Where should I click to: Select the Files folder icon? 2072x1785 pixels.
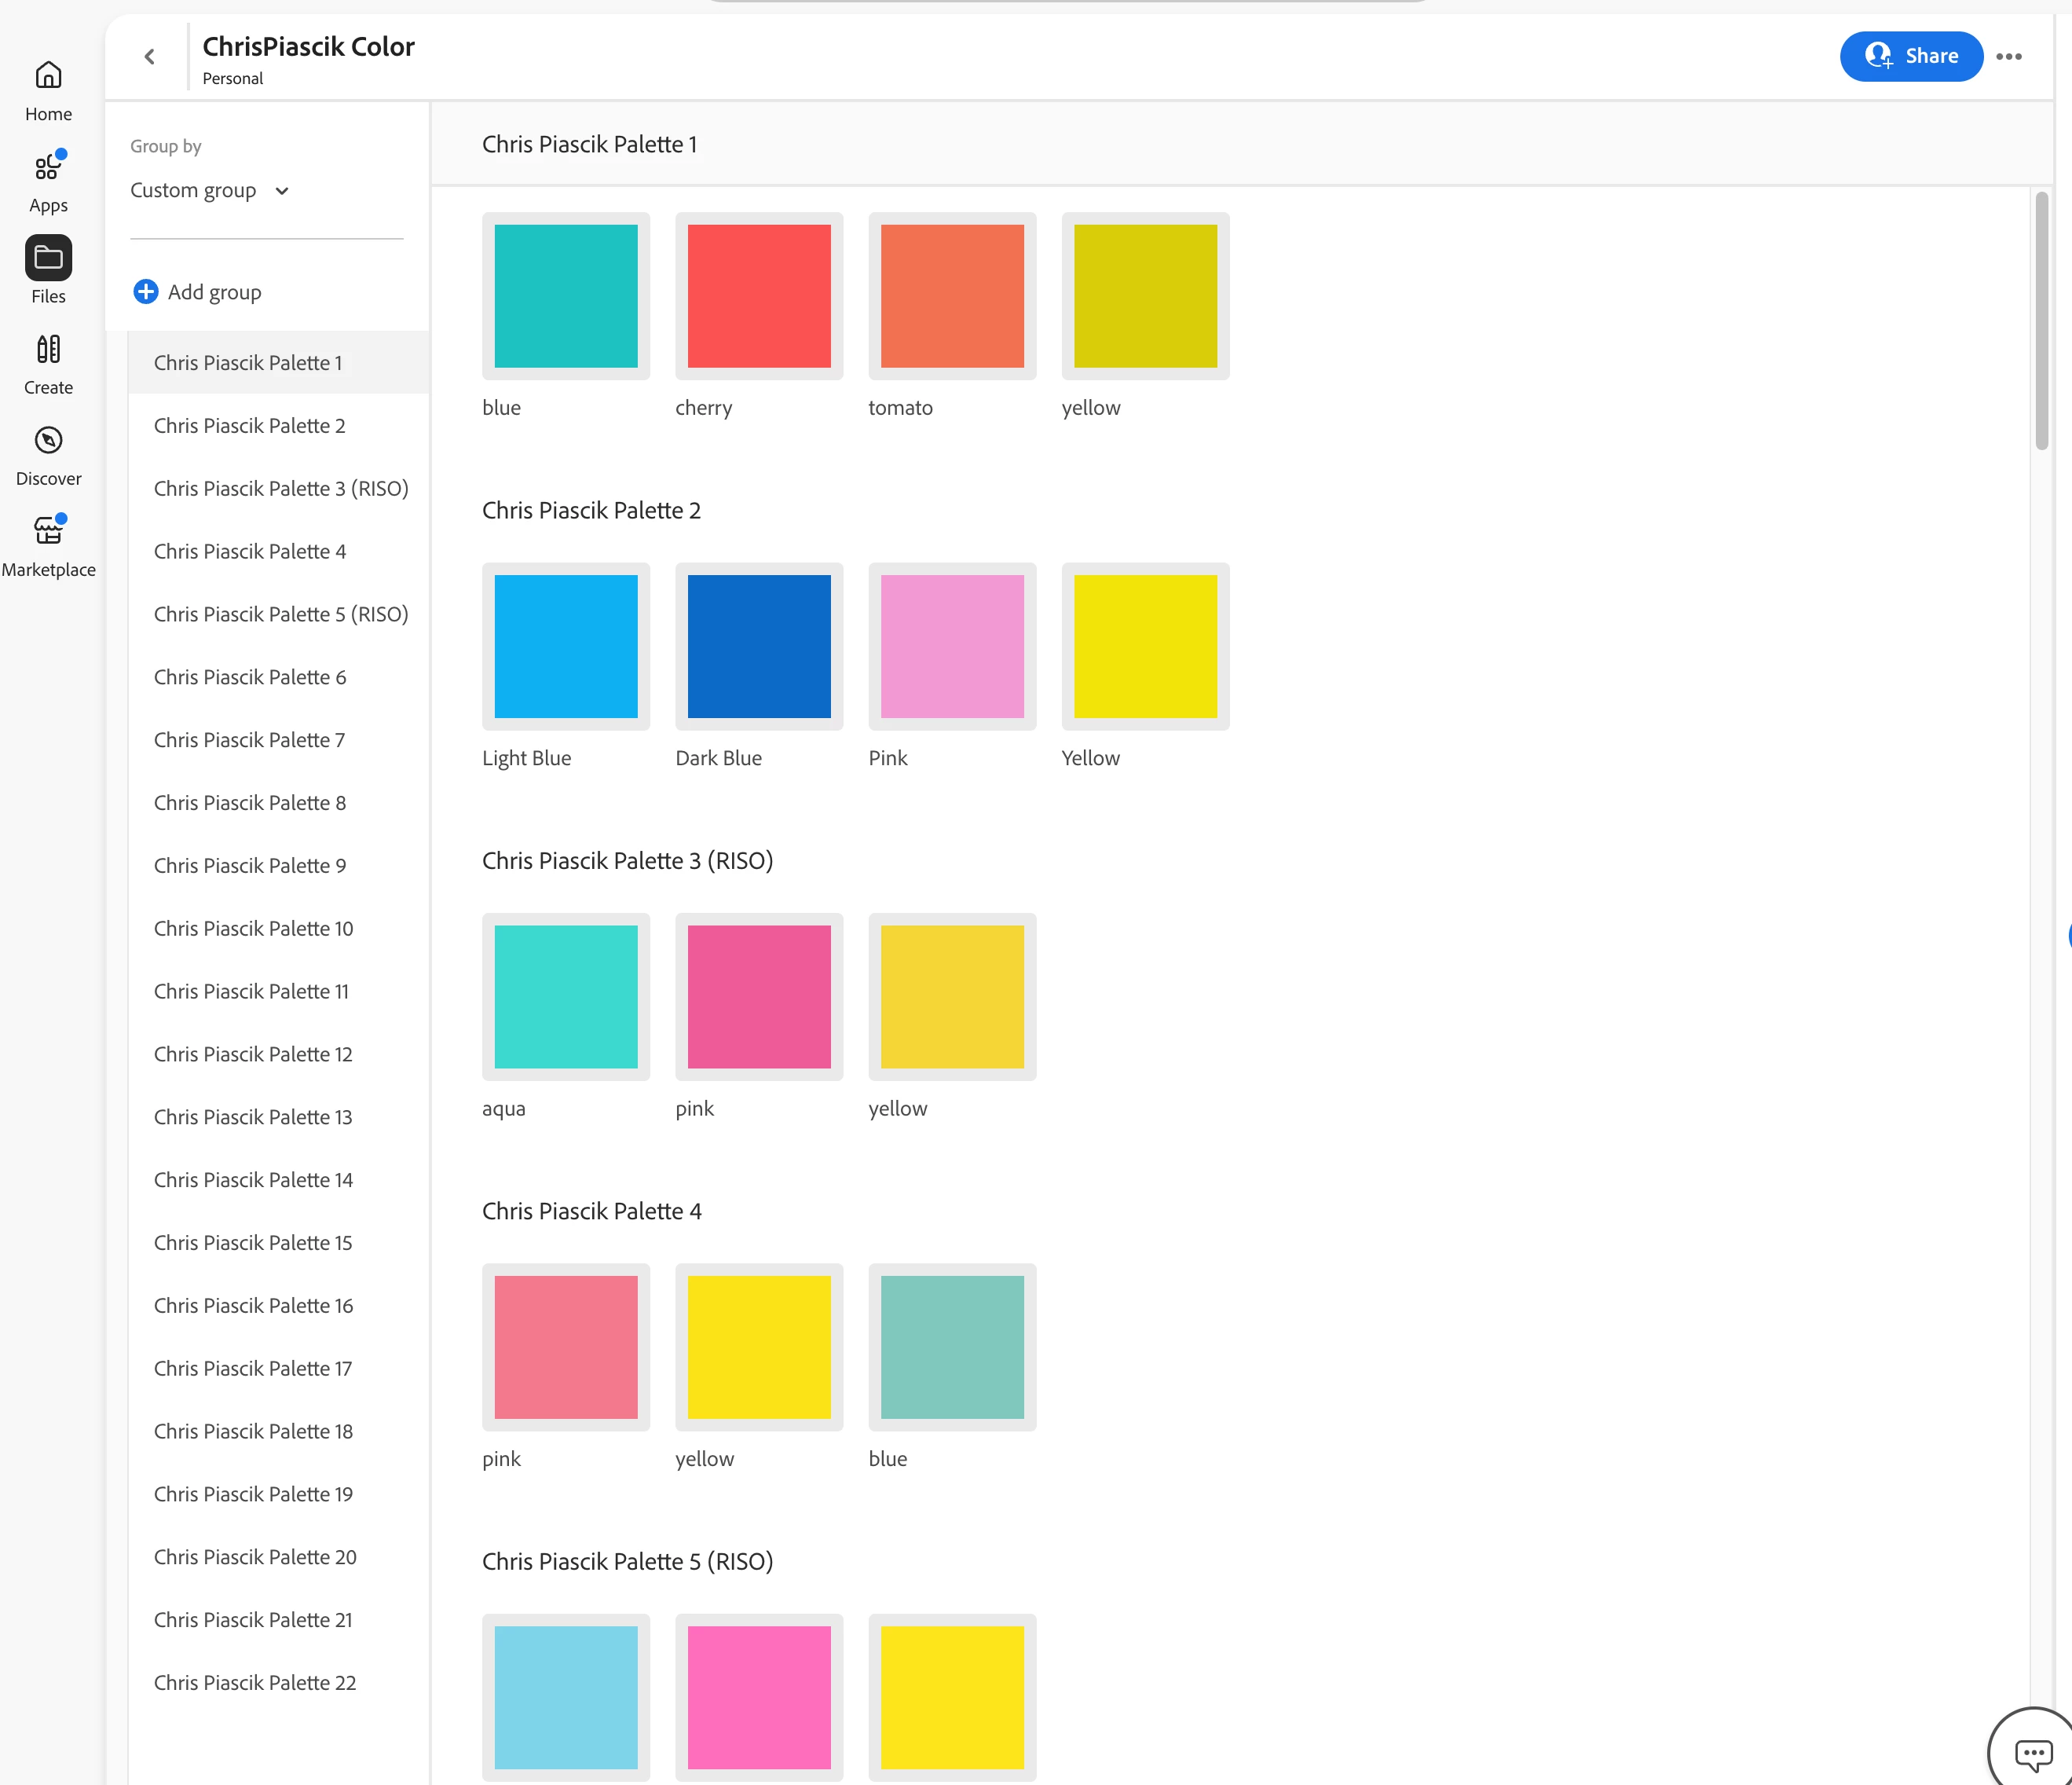coord(48,258)
